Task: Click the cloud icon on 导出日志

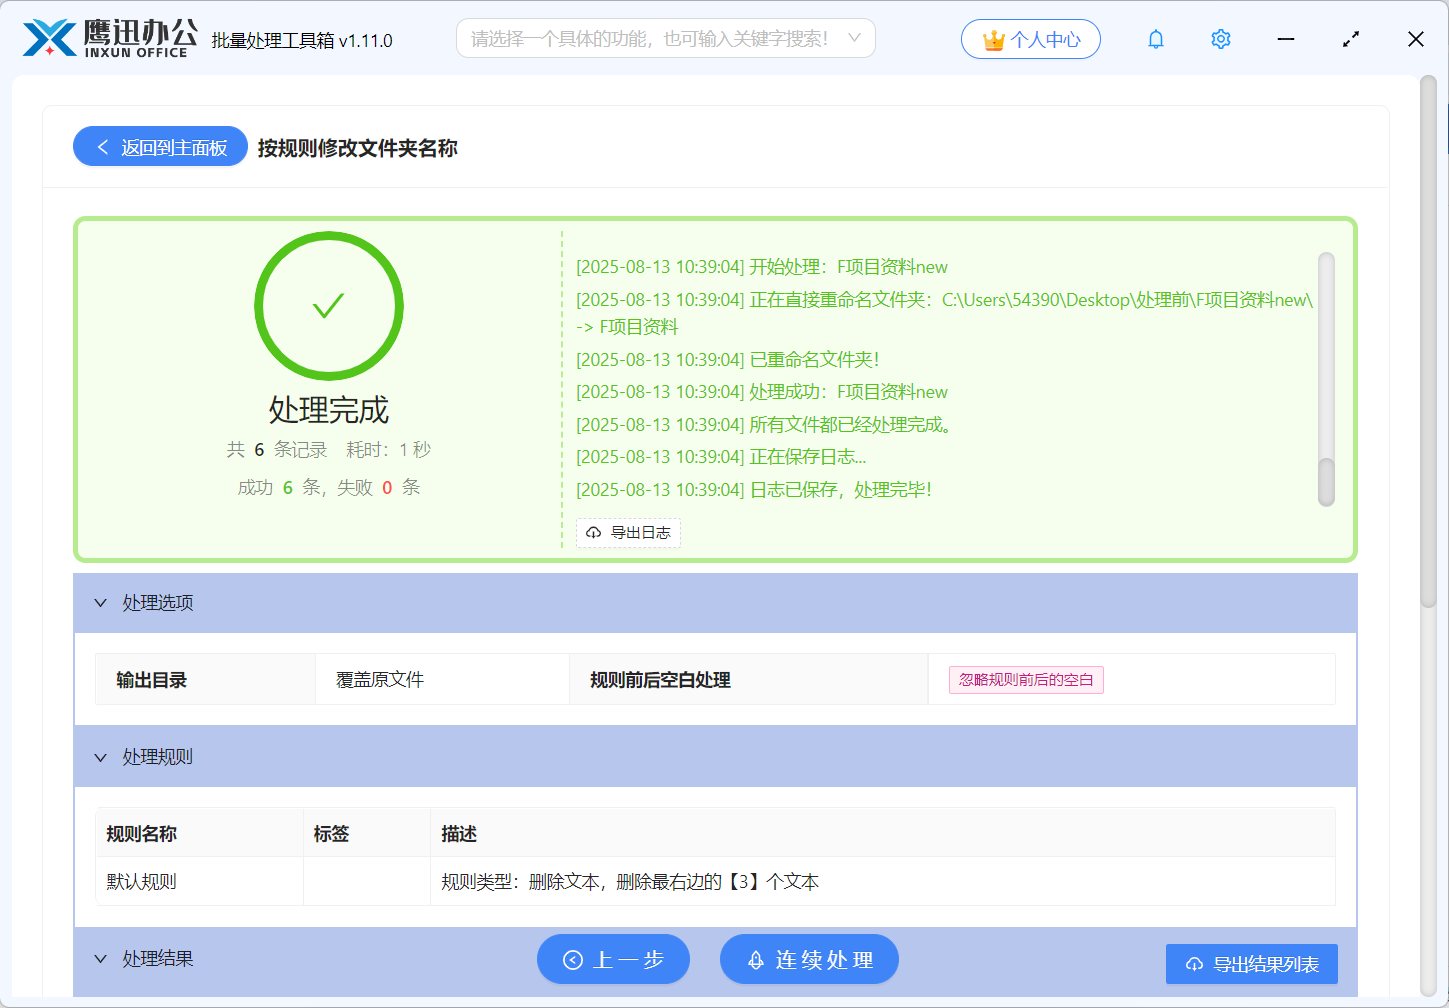Action: point(594,533)
